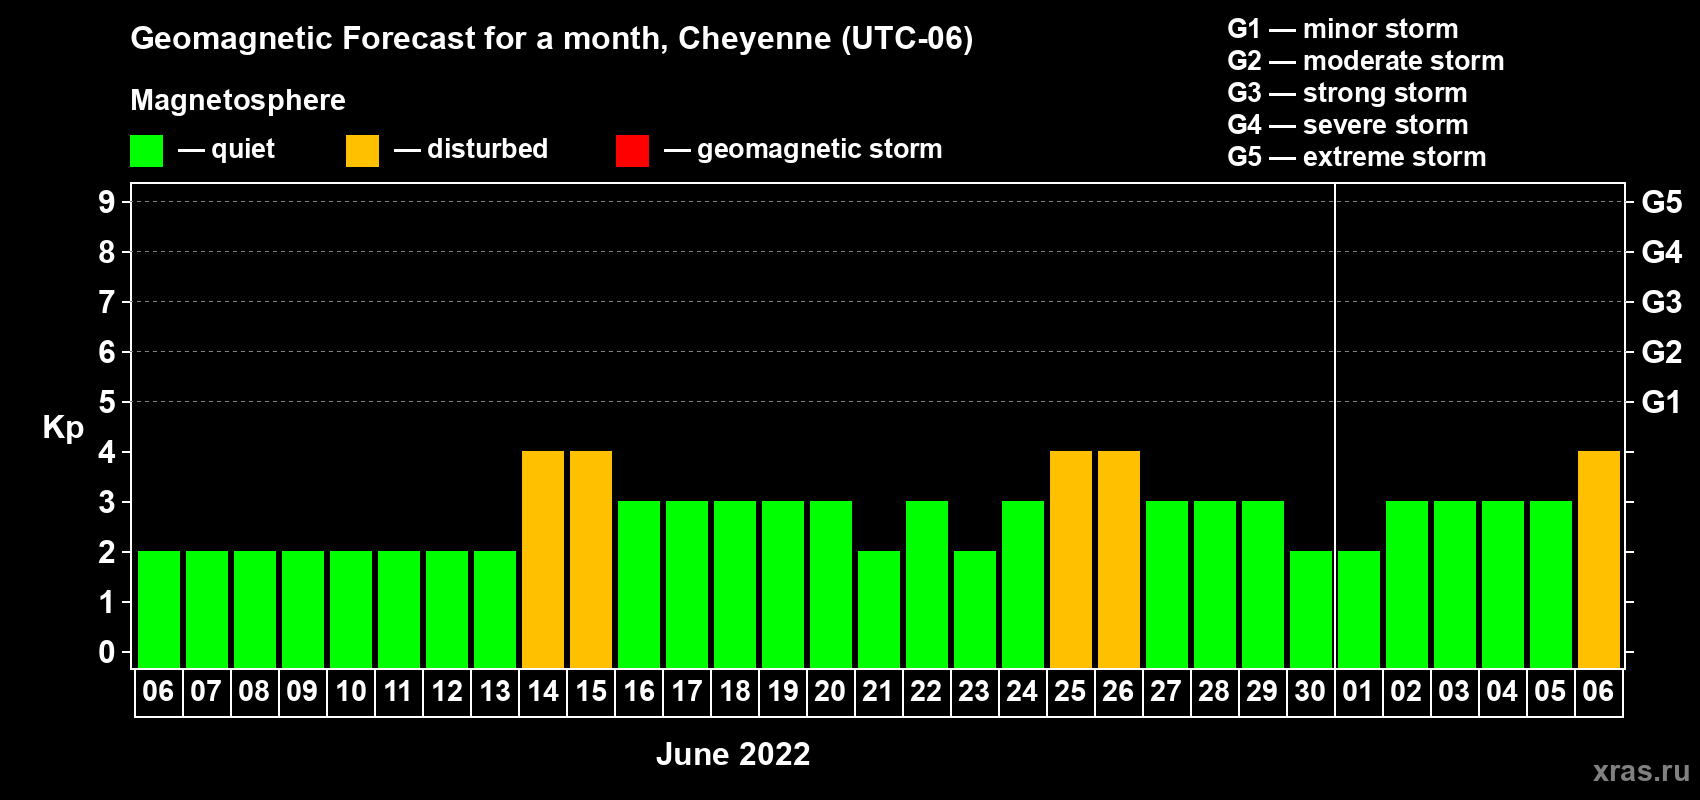Click the 'G2 — moderate storm' legend line

tap(1366, 61)
